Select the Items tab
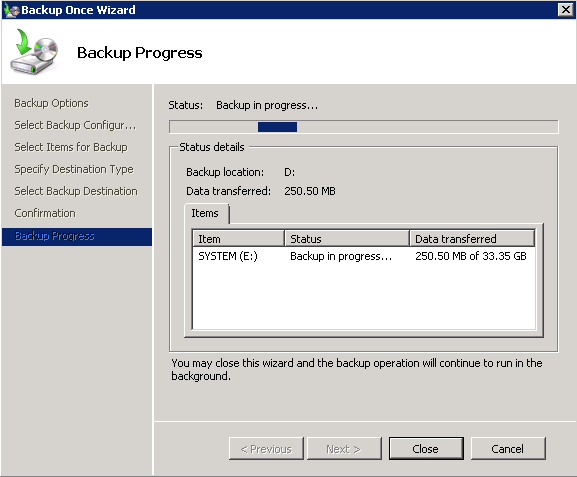577x477 pixels. pos(206,213)
